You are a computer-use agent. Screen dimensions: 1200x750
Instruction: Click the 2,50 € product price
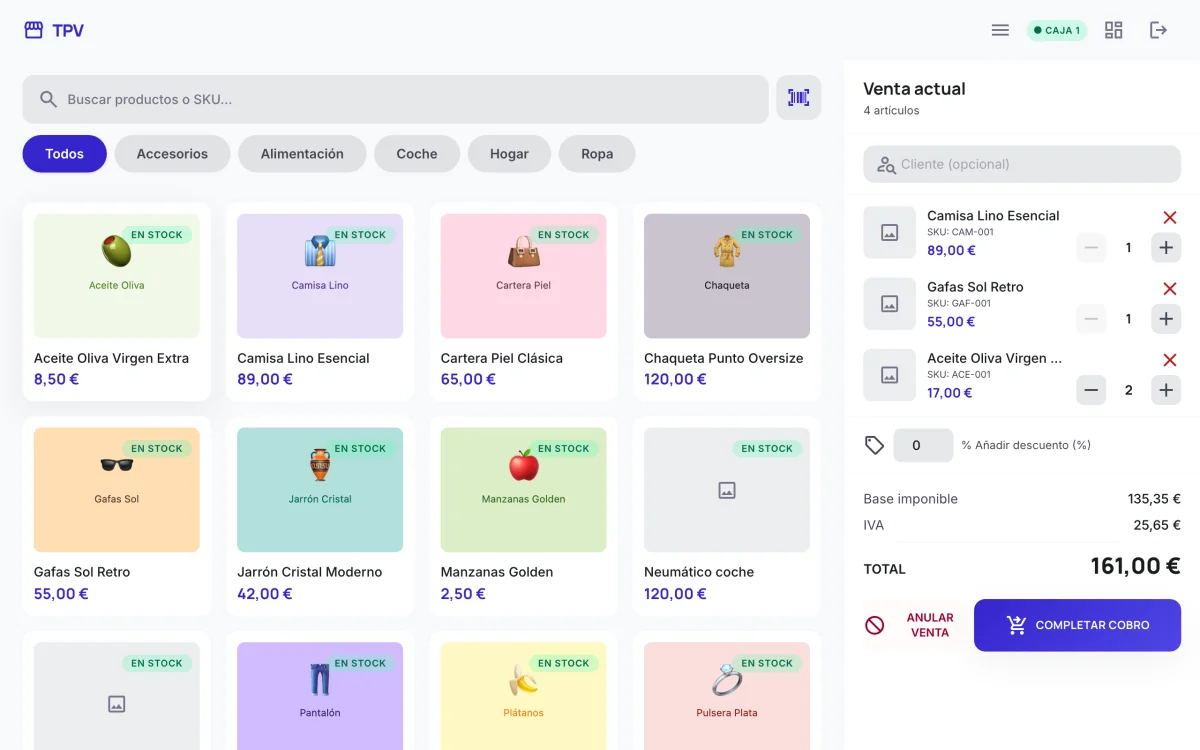coord(463,594)
